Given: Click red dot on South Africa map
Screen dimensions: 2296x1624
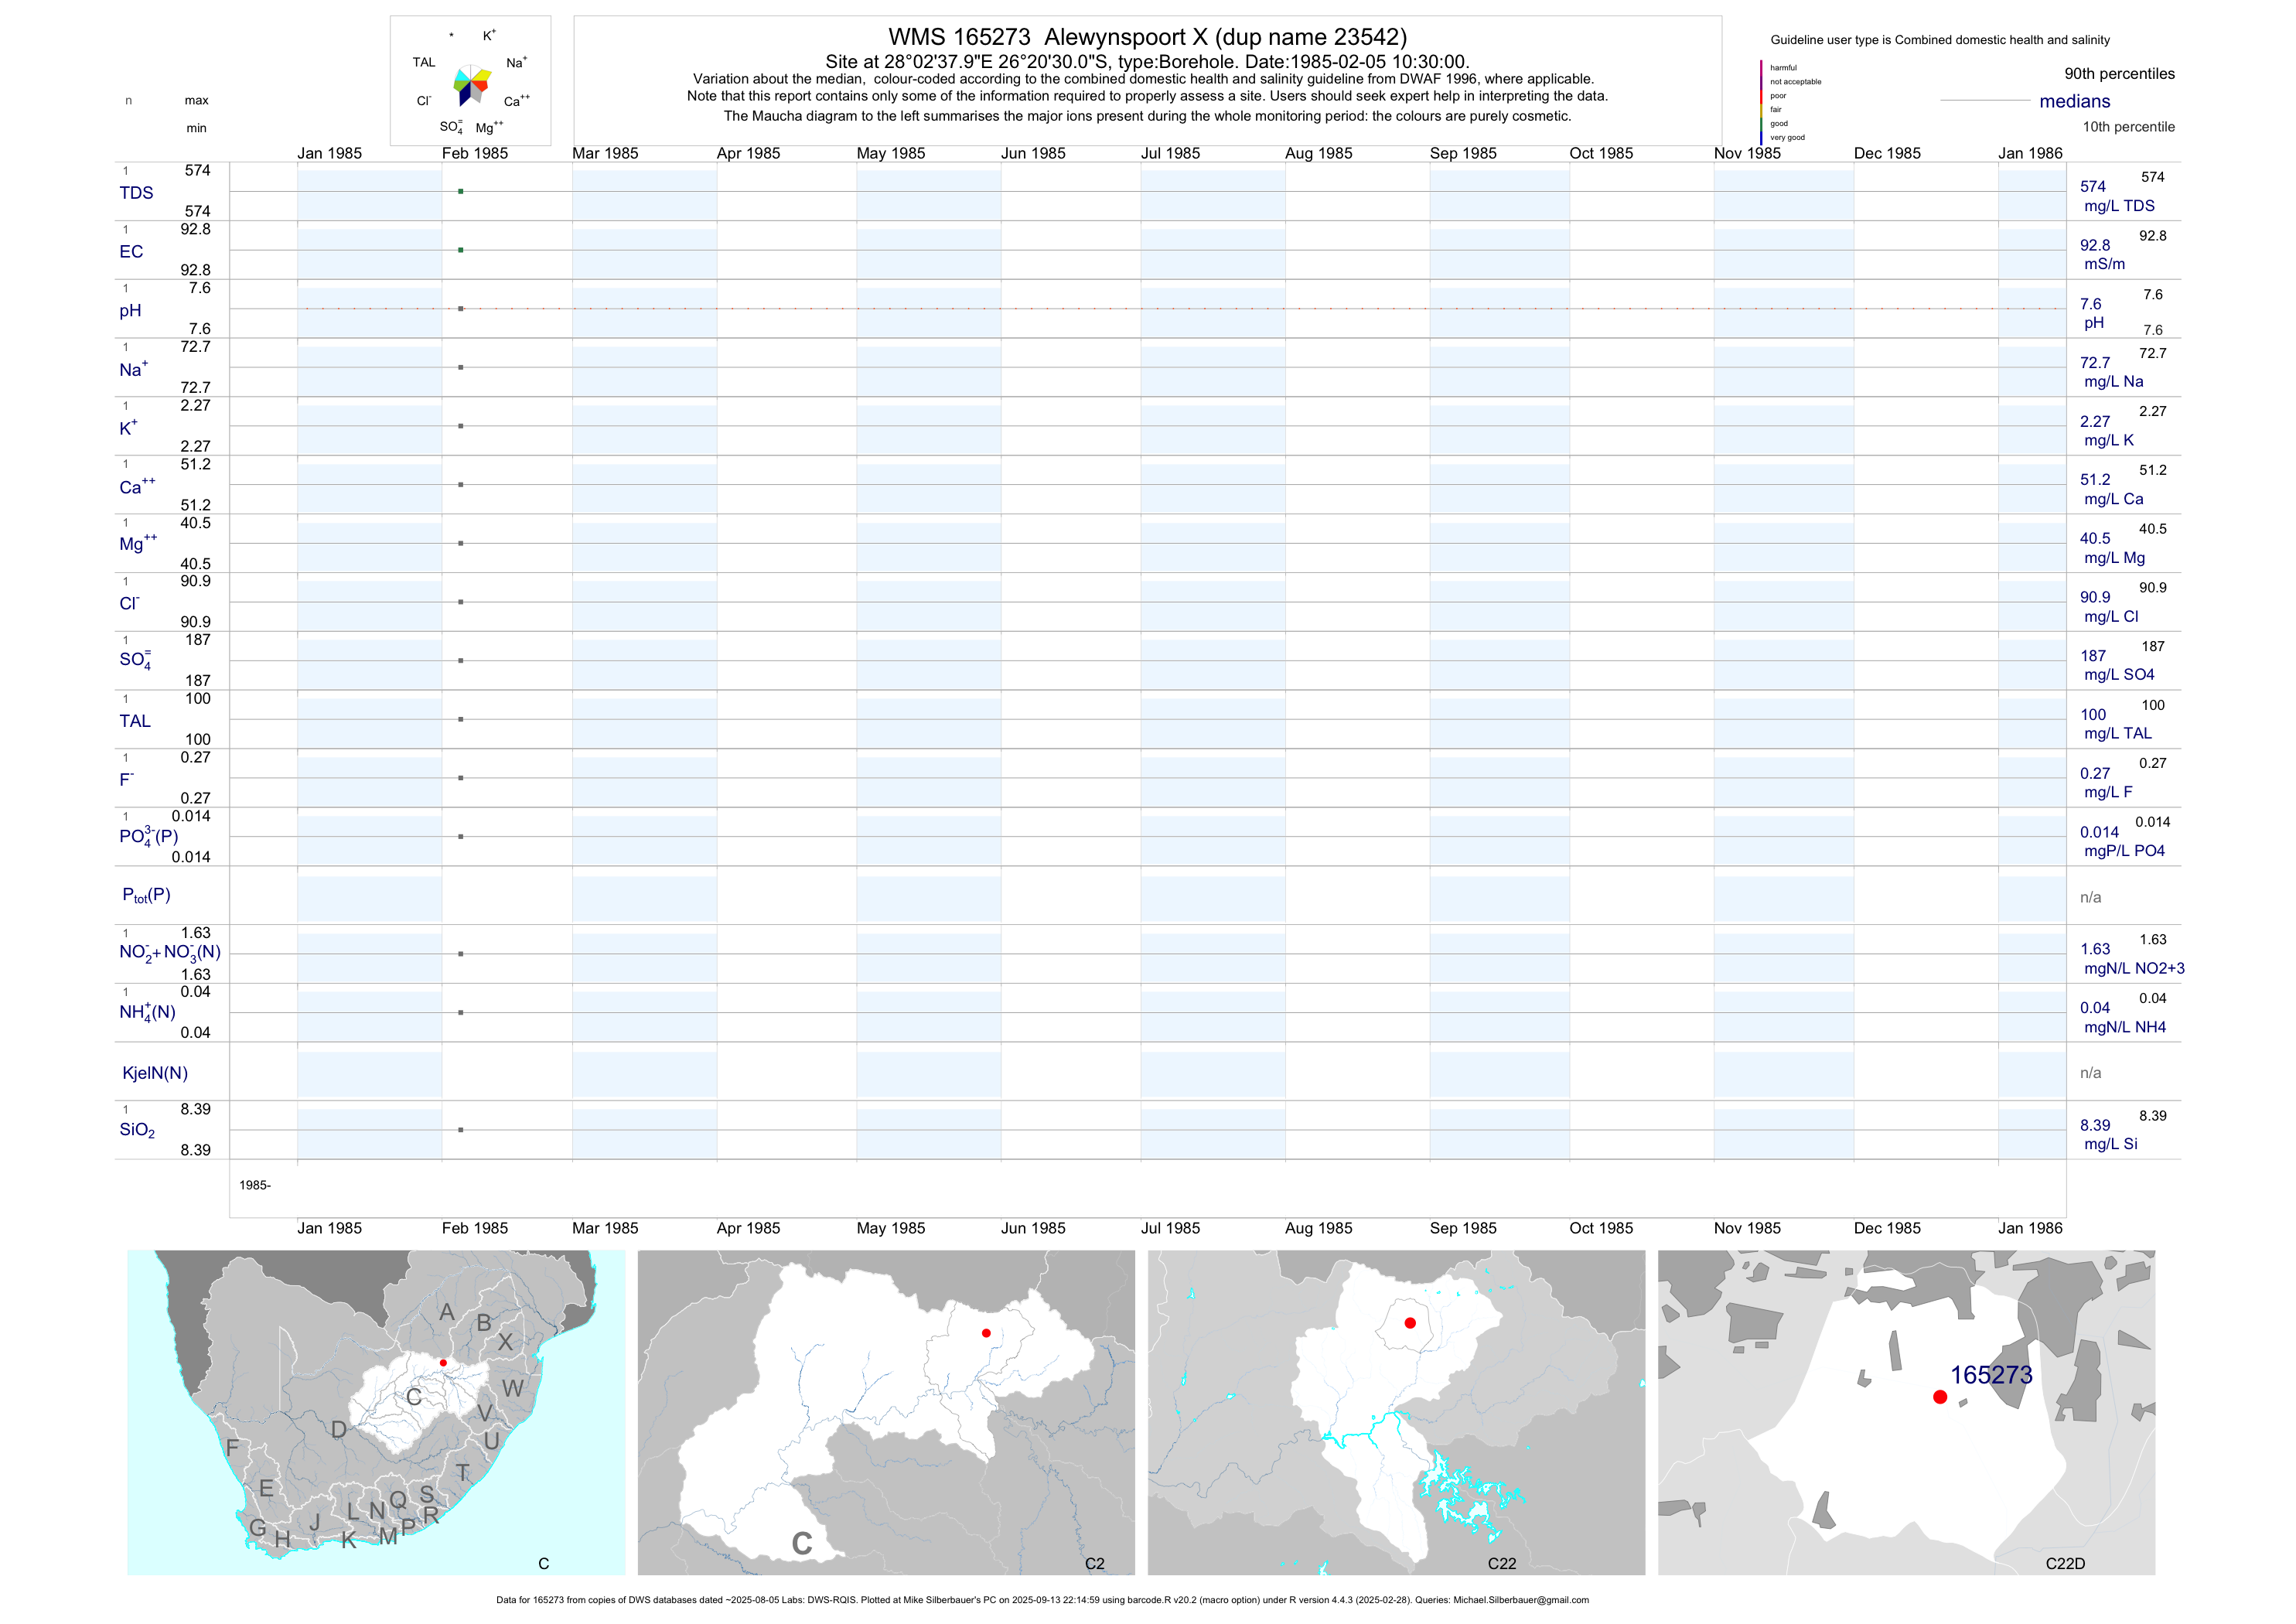Looking at the screenshot, I should 443,1363.
